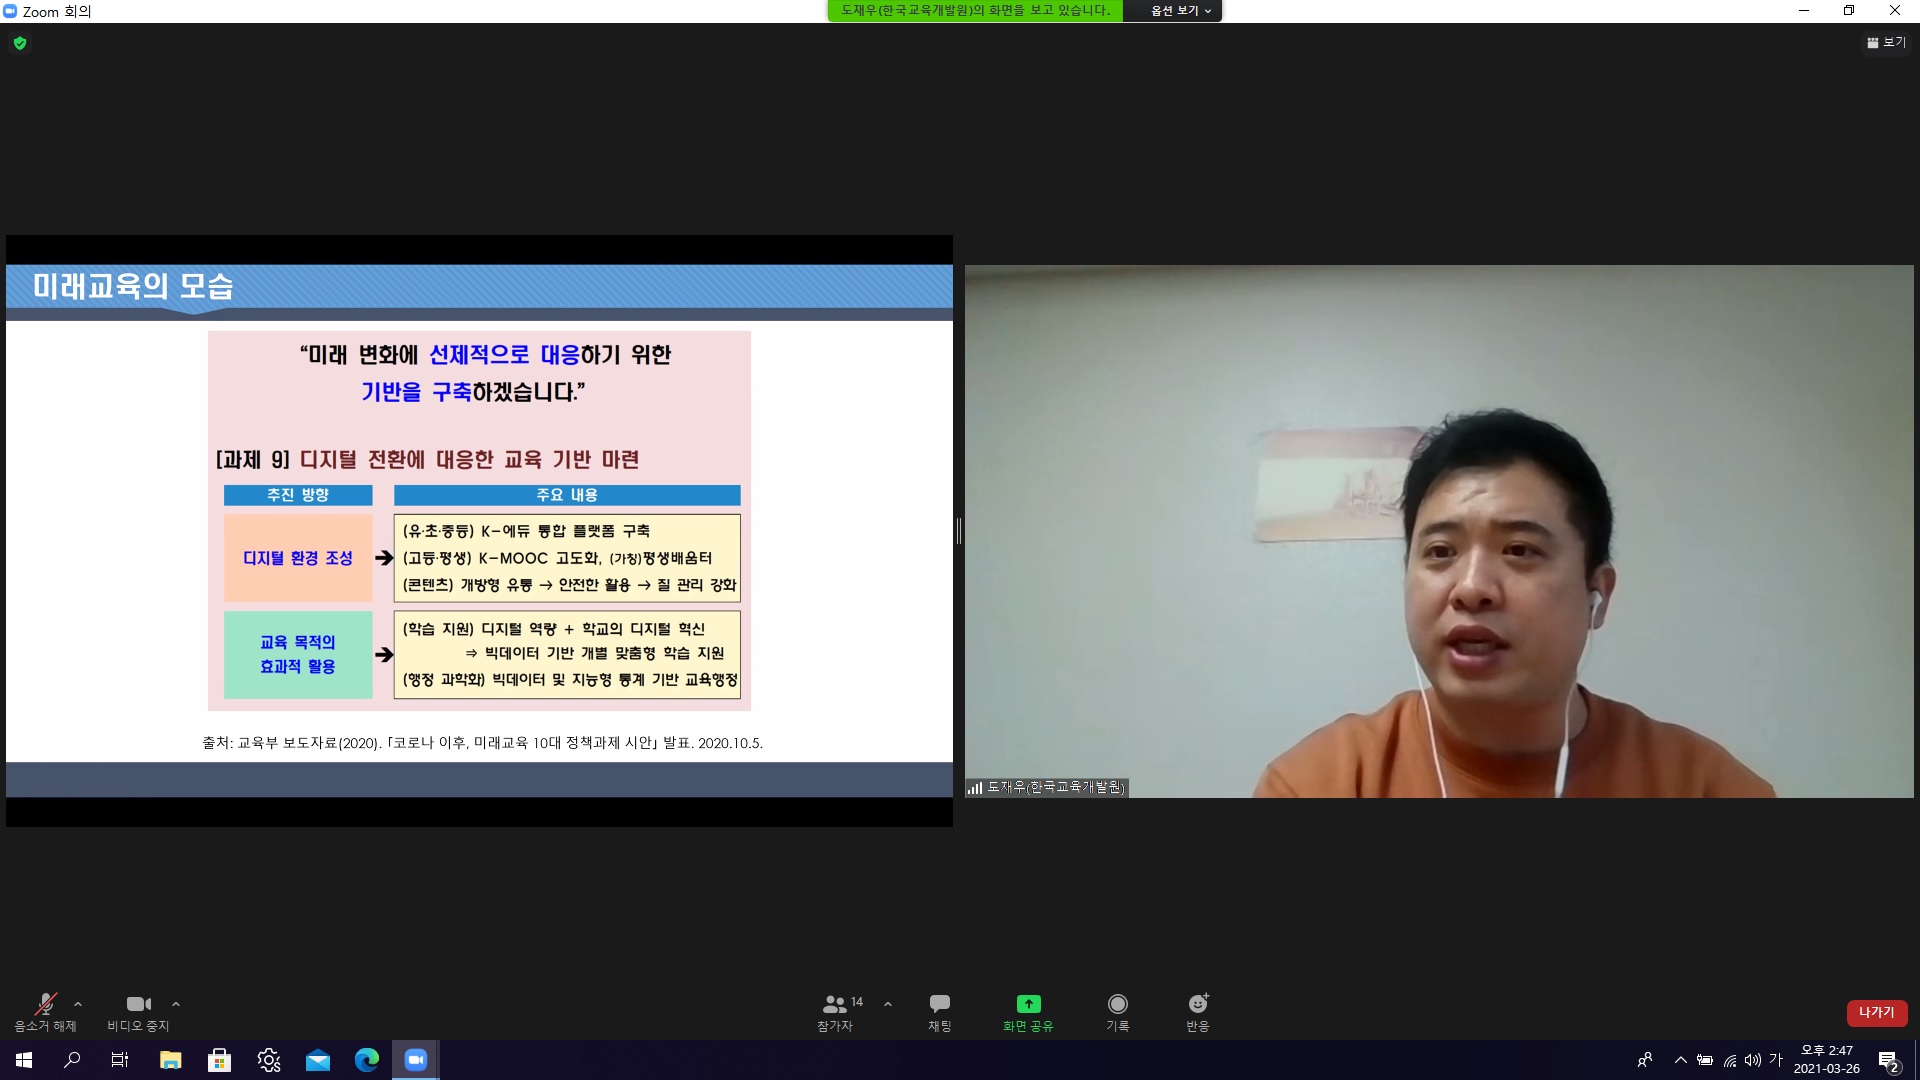Expand the chevron next to participants

(x=888, y=1004)
